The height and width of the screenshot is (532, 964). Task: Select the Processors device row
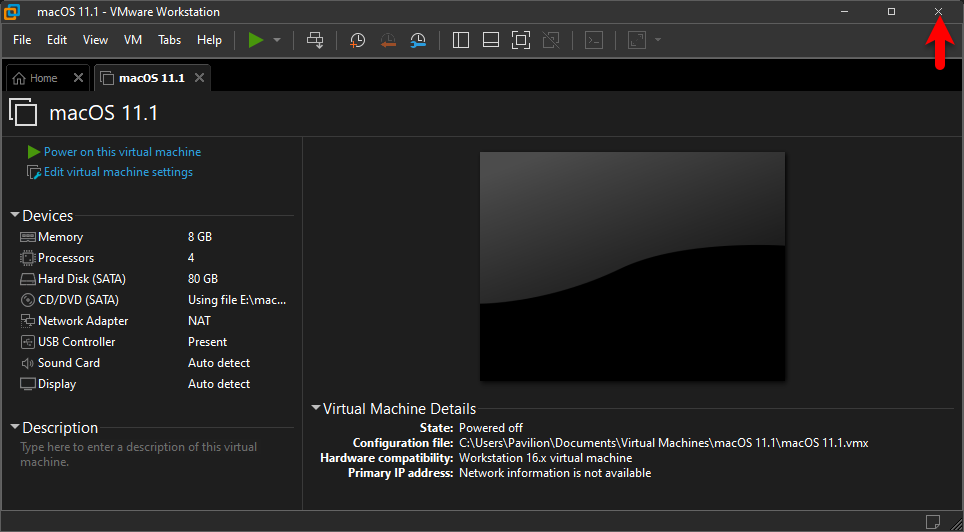[x=157, y=258]
